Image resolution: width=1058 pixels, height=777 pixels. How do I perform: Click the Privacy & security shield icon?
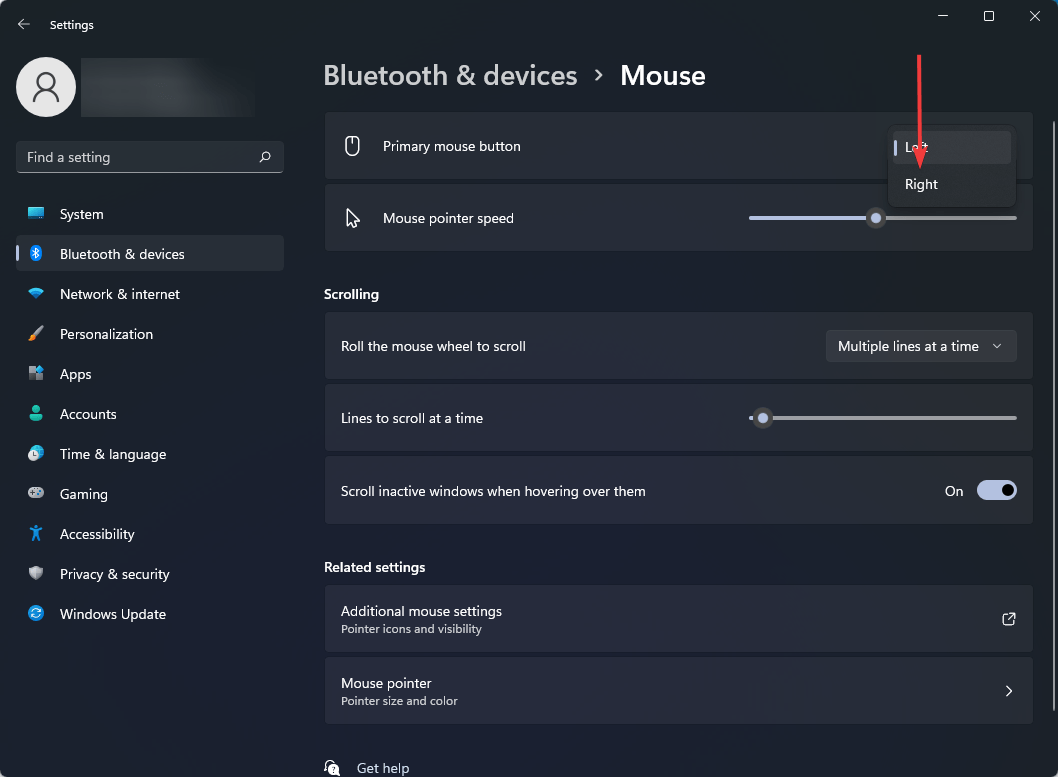[36, 573]
